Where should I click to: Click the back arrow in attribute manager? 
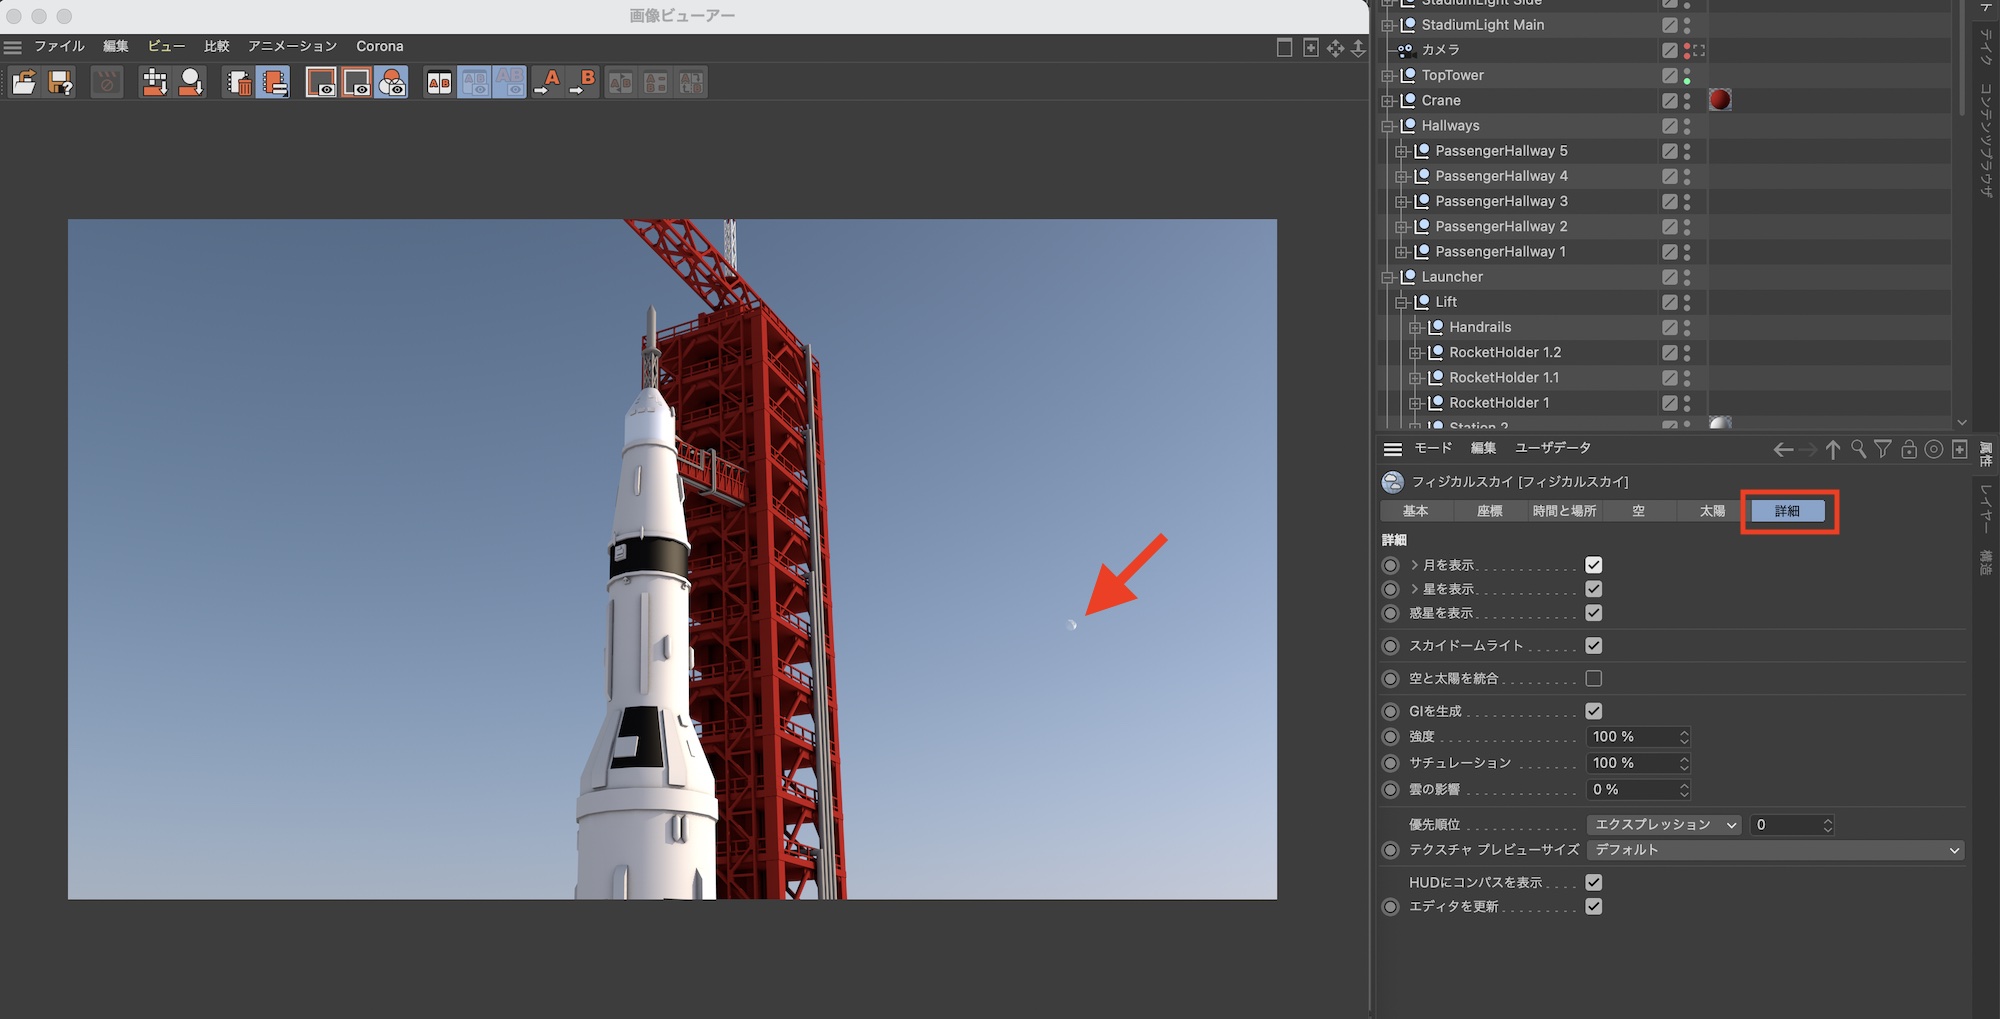[1782, 449]
